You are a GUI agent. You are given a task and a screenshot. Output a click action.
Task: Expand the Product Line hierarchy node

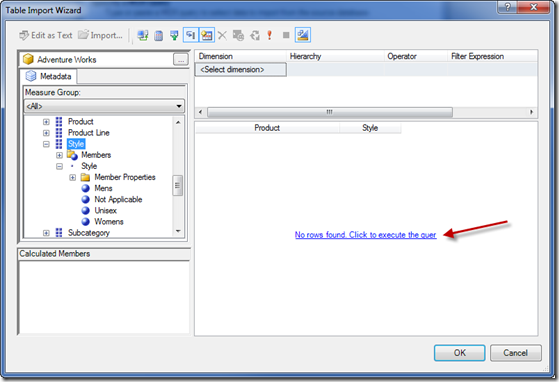[46, 133]
